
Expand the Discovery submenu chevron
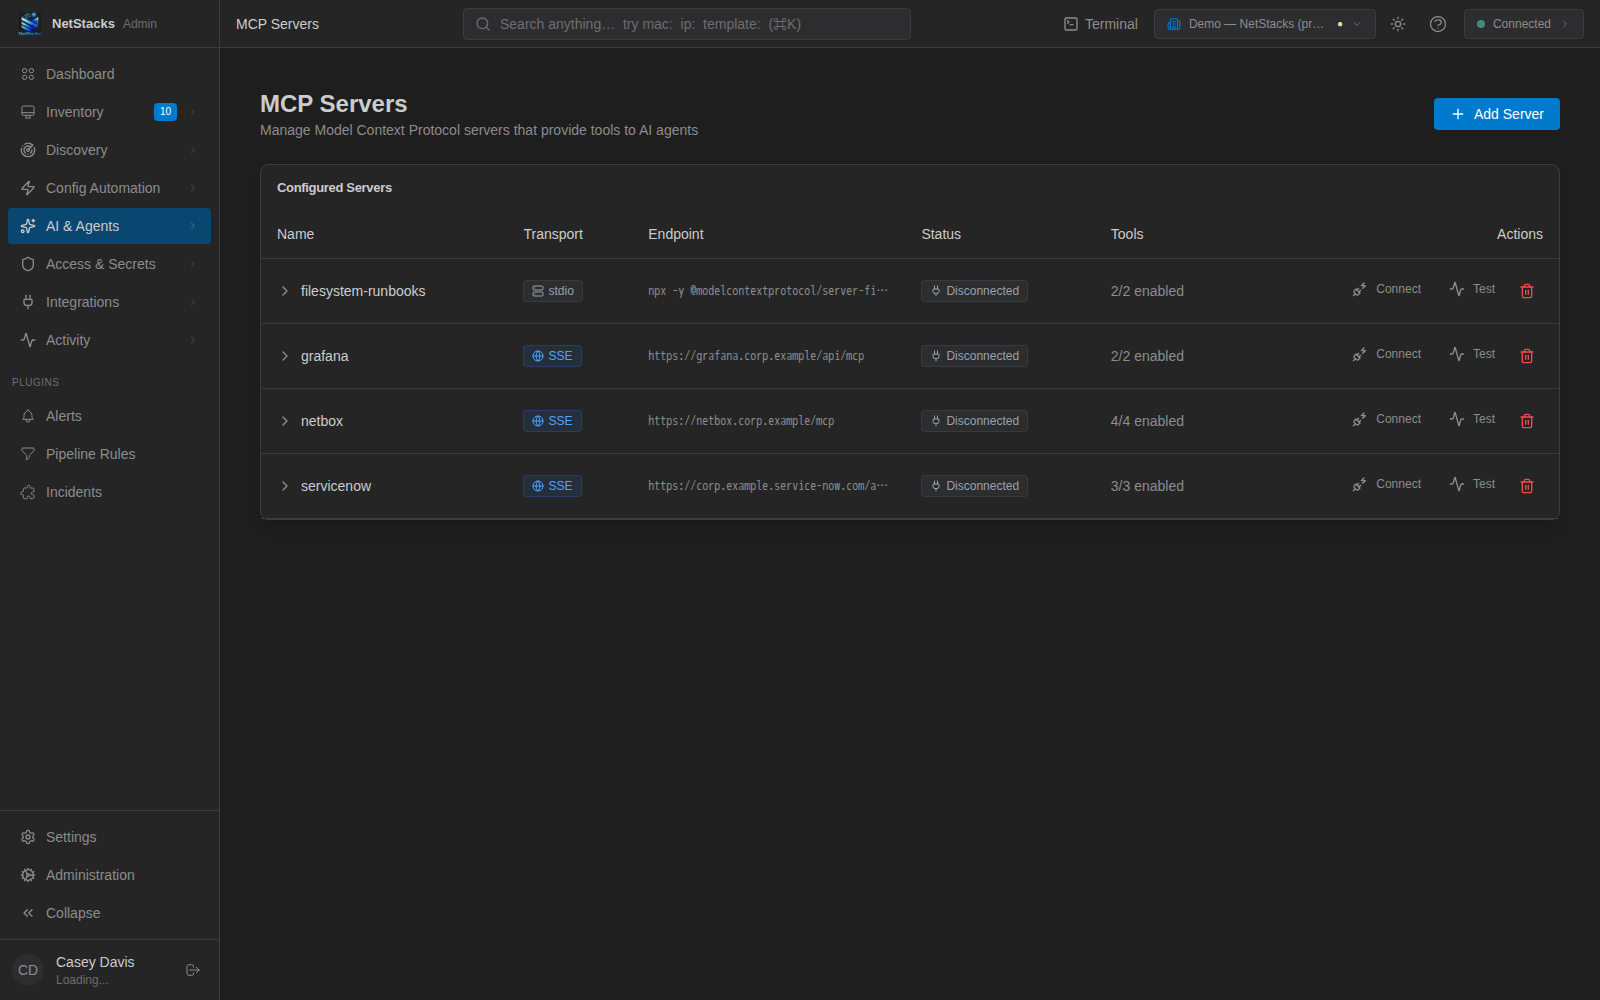(x=193, y=150)
